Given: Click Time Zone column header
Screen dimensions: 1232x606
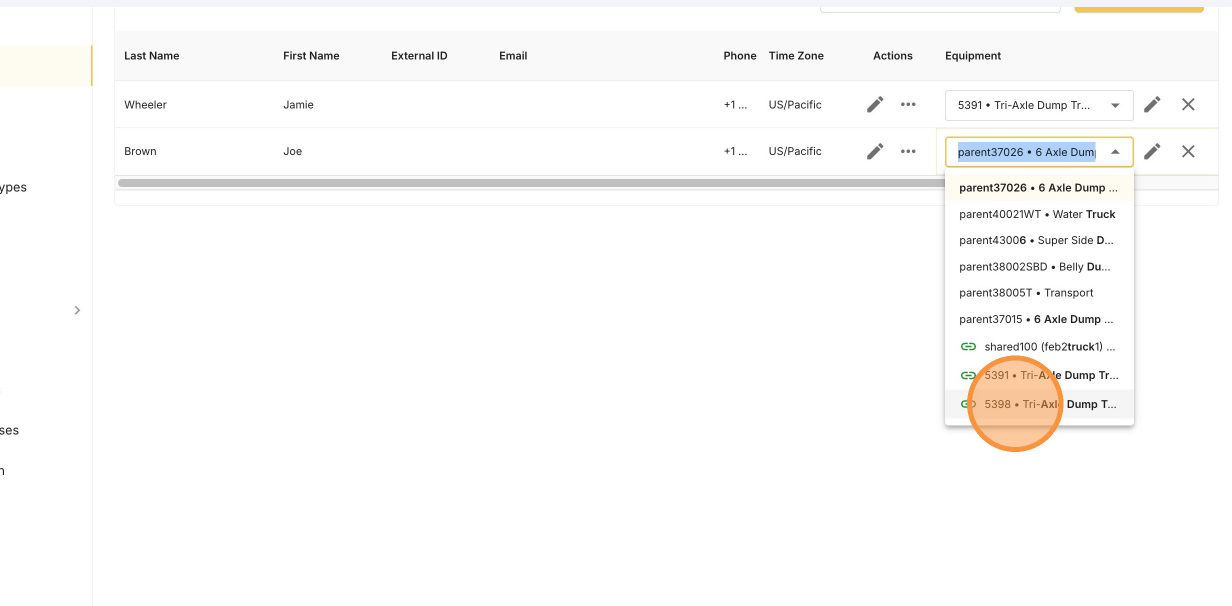Looking at the screenshot, I should [796, 56].
